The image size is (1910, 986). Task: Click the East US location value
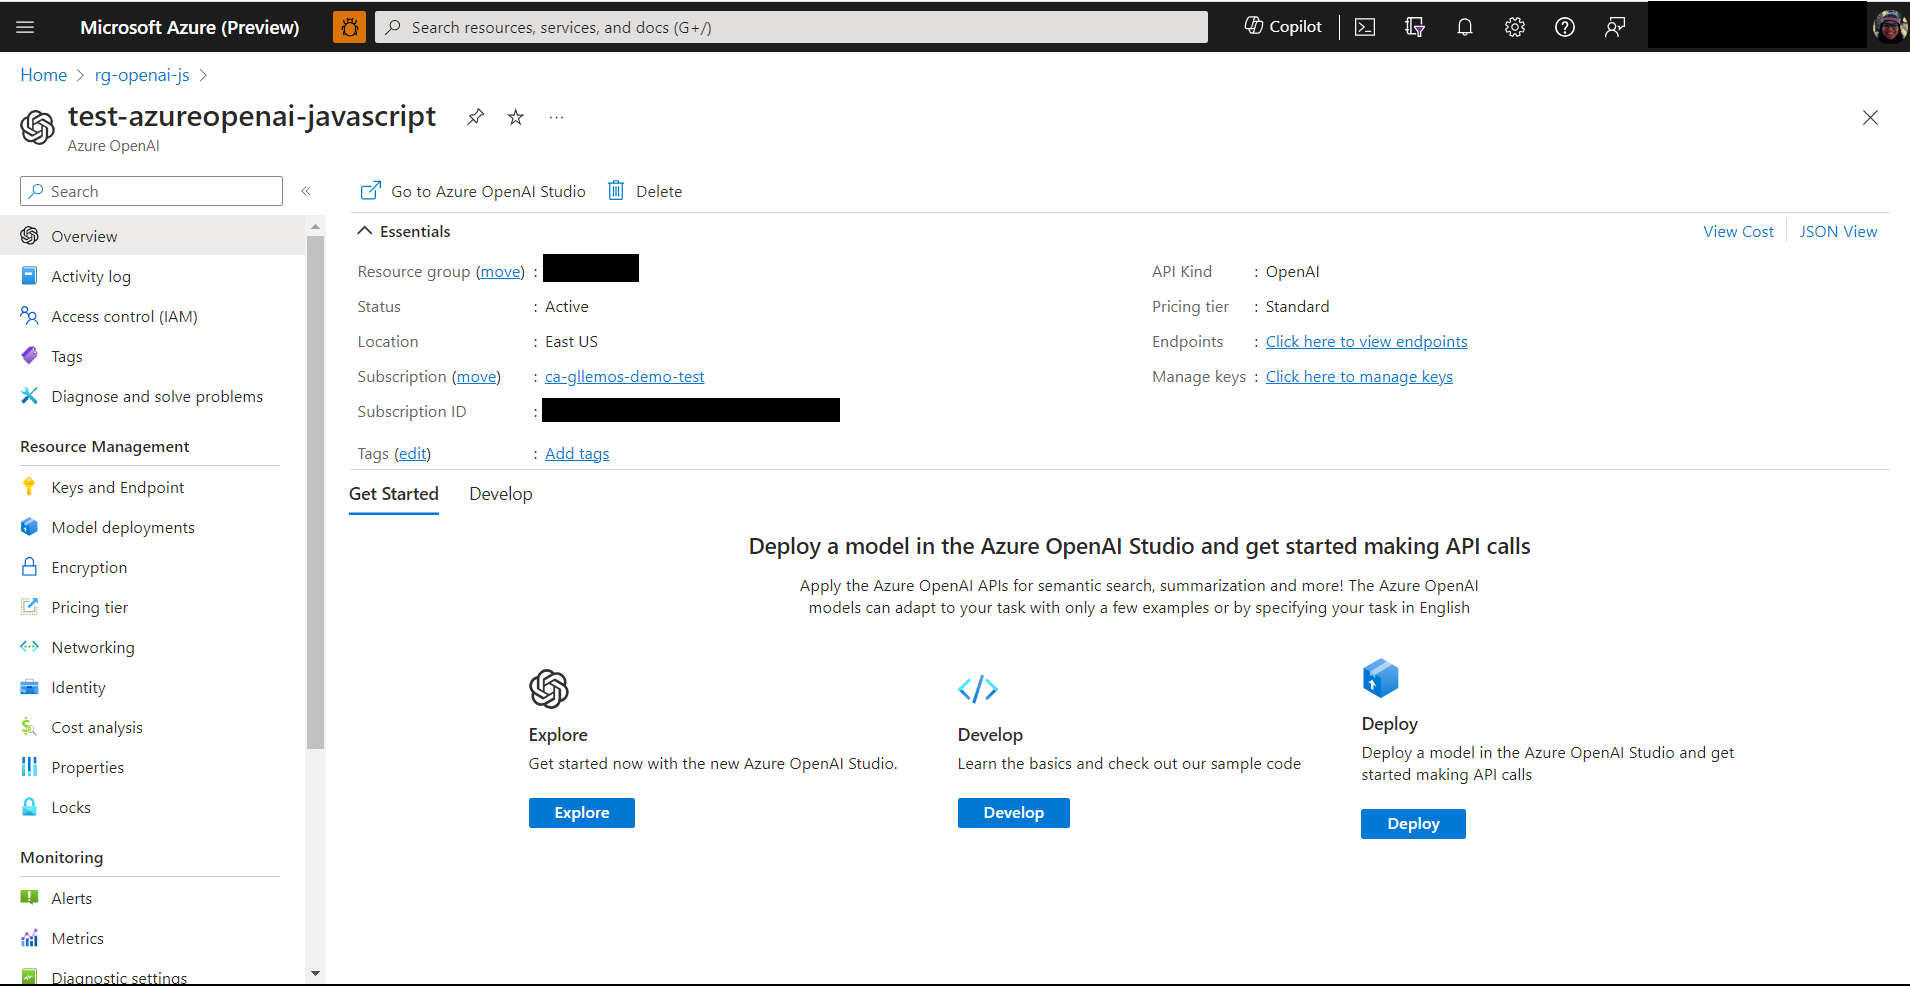tap(571, 342)
